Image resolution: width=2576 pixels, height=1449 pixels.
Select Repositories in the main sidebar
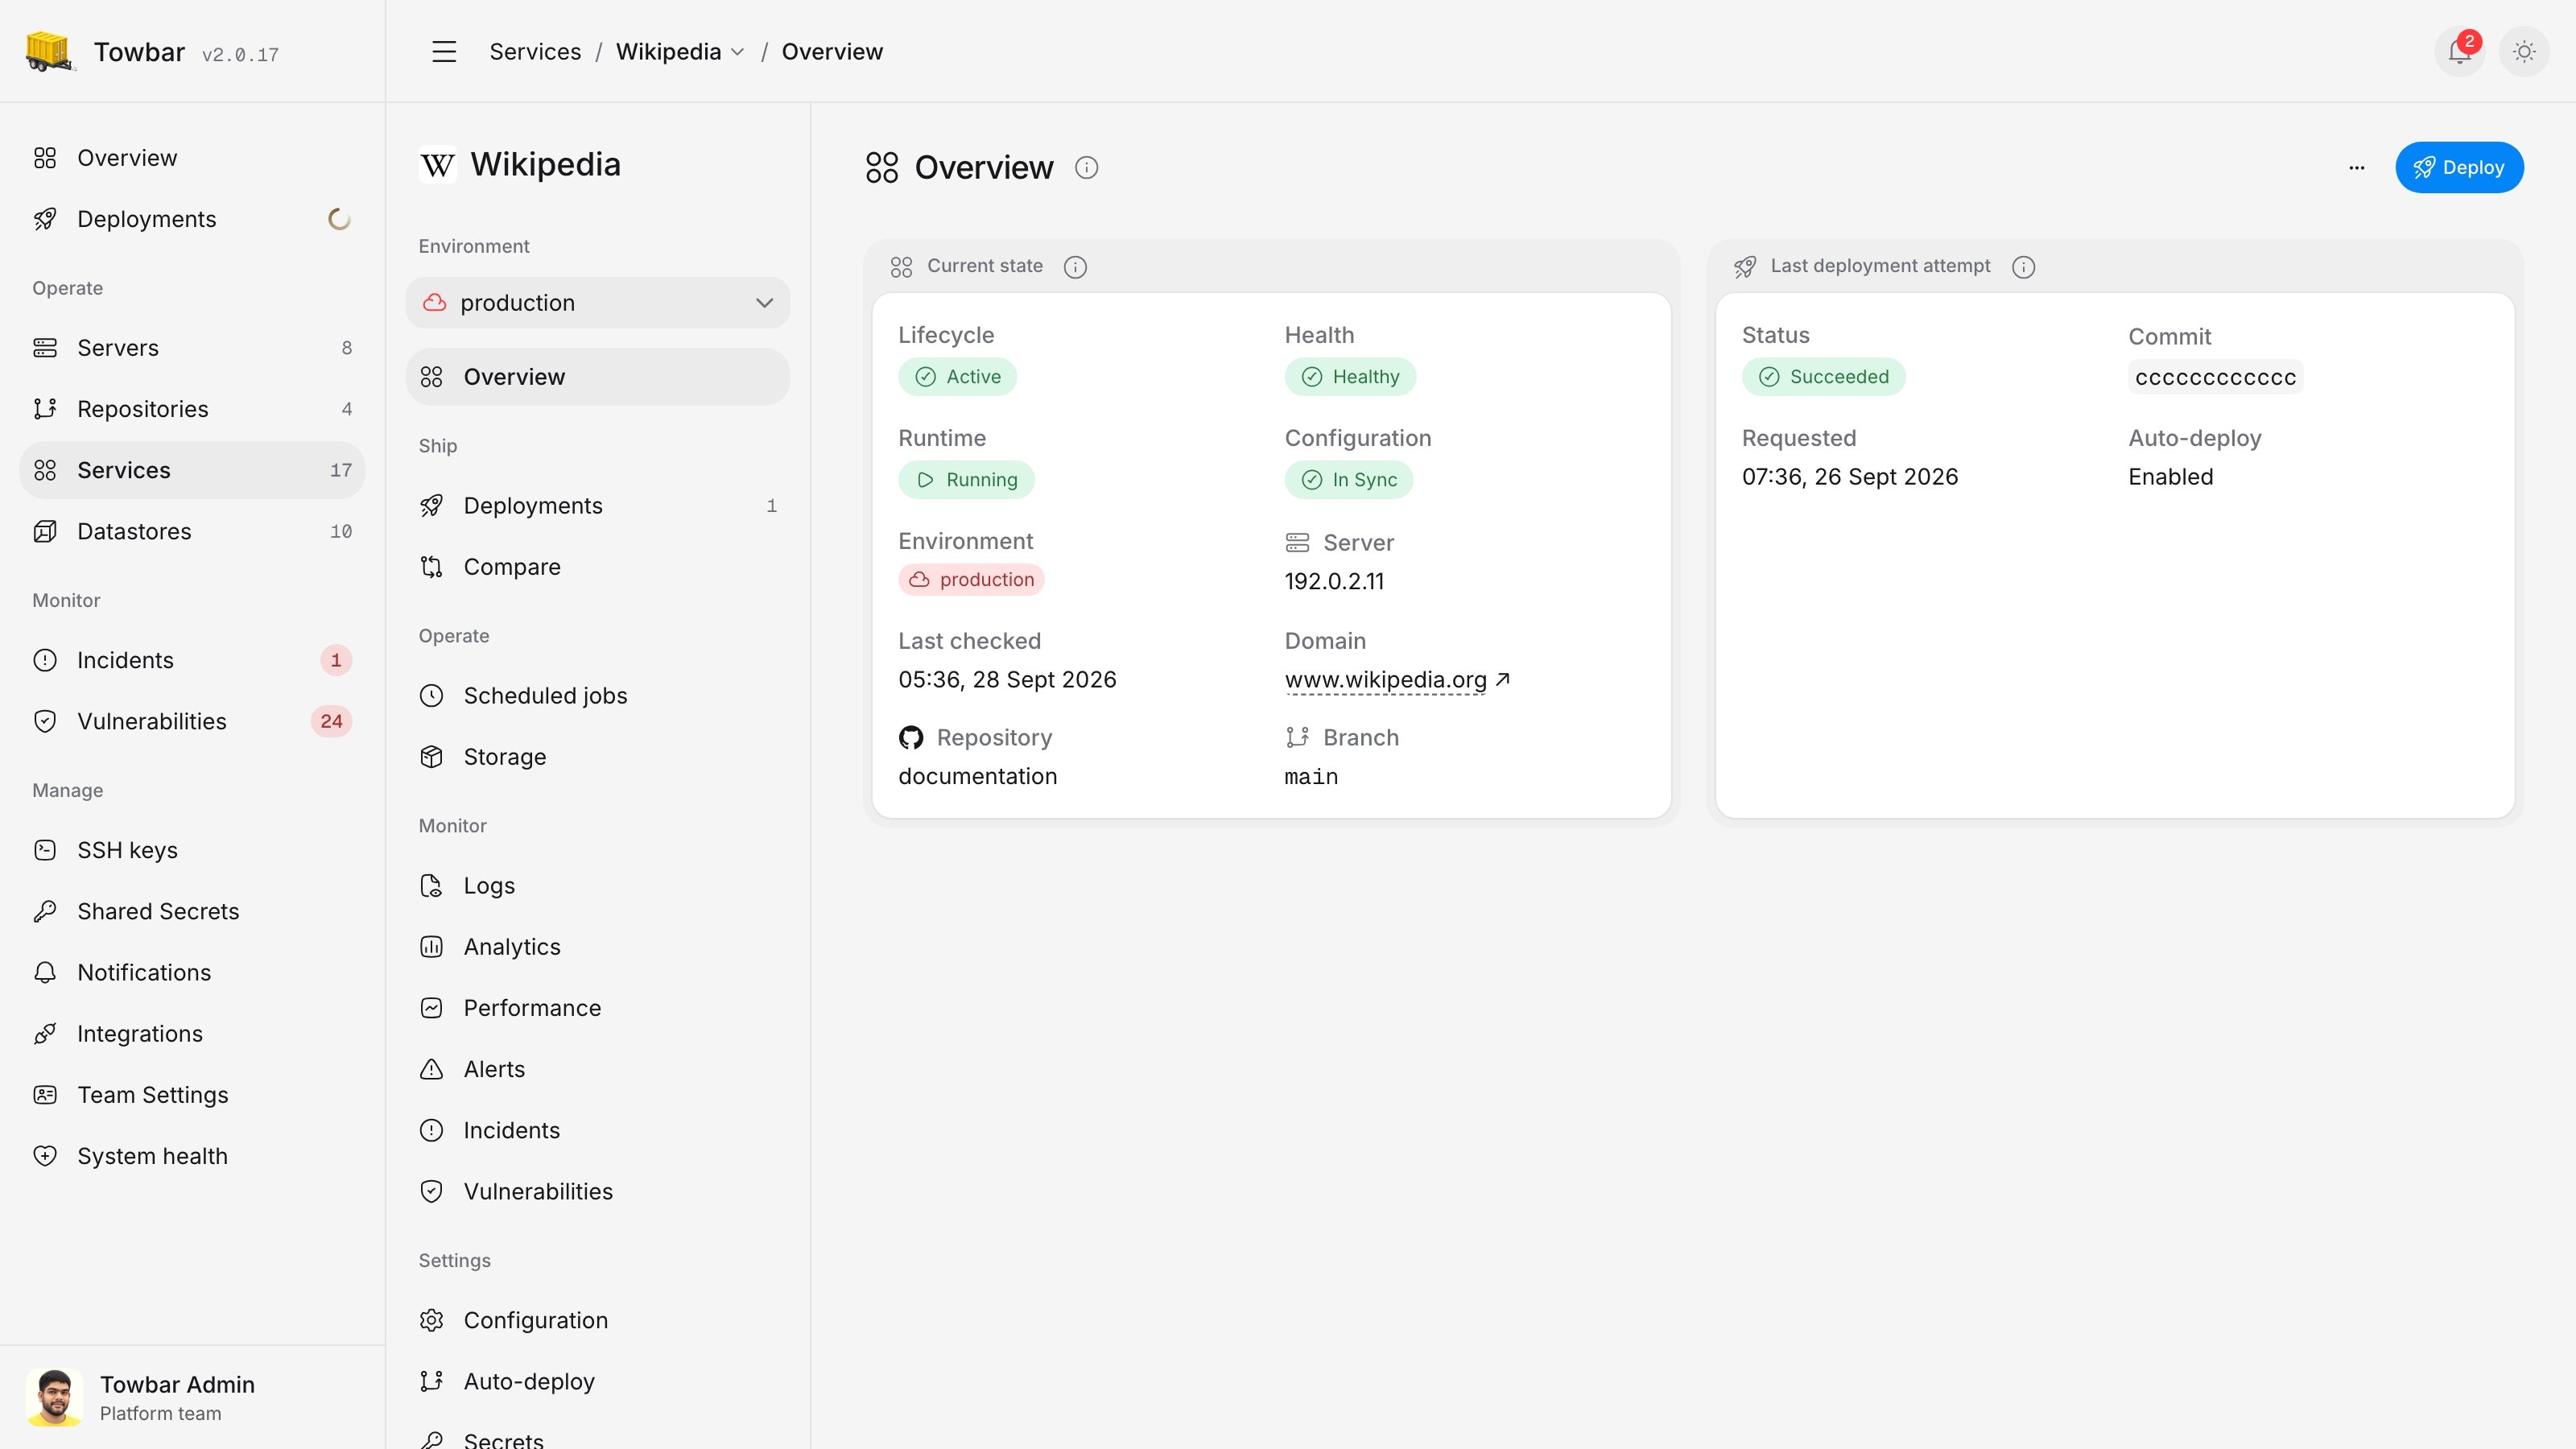pyautogui.click(x=192, y=409)
